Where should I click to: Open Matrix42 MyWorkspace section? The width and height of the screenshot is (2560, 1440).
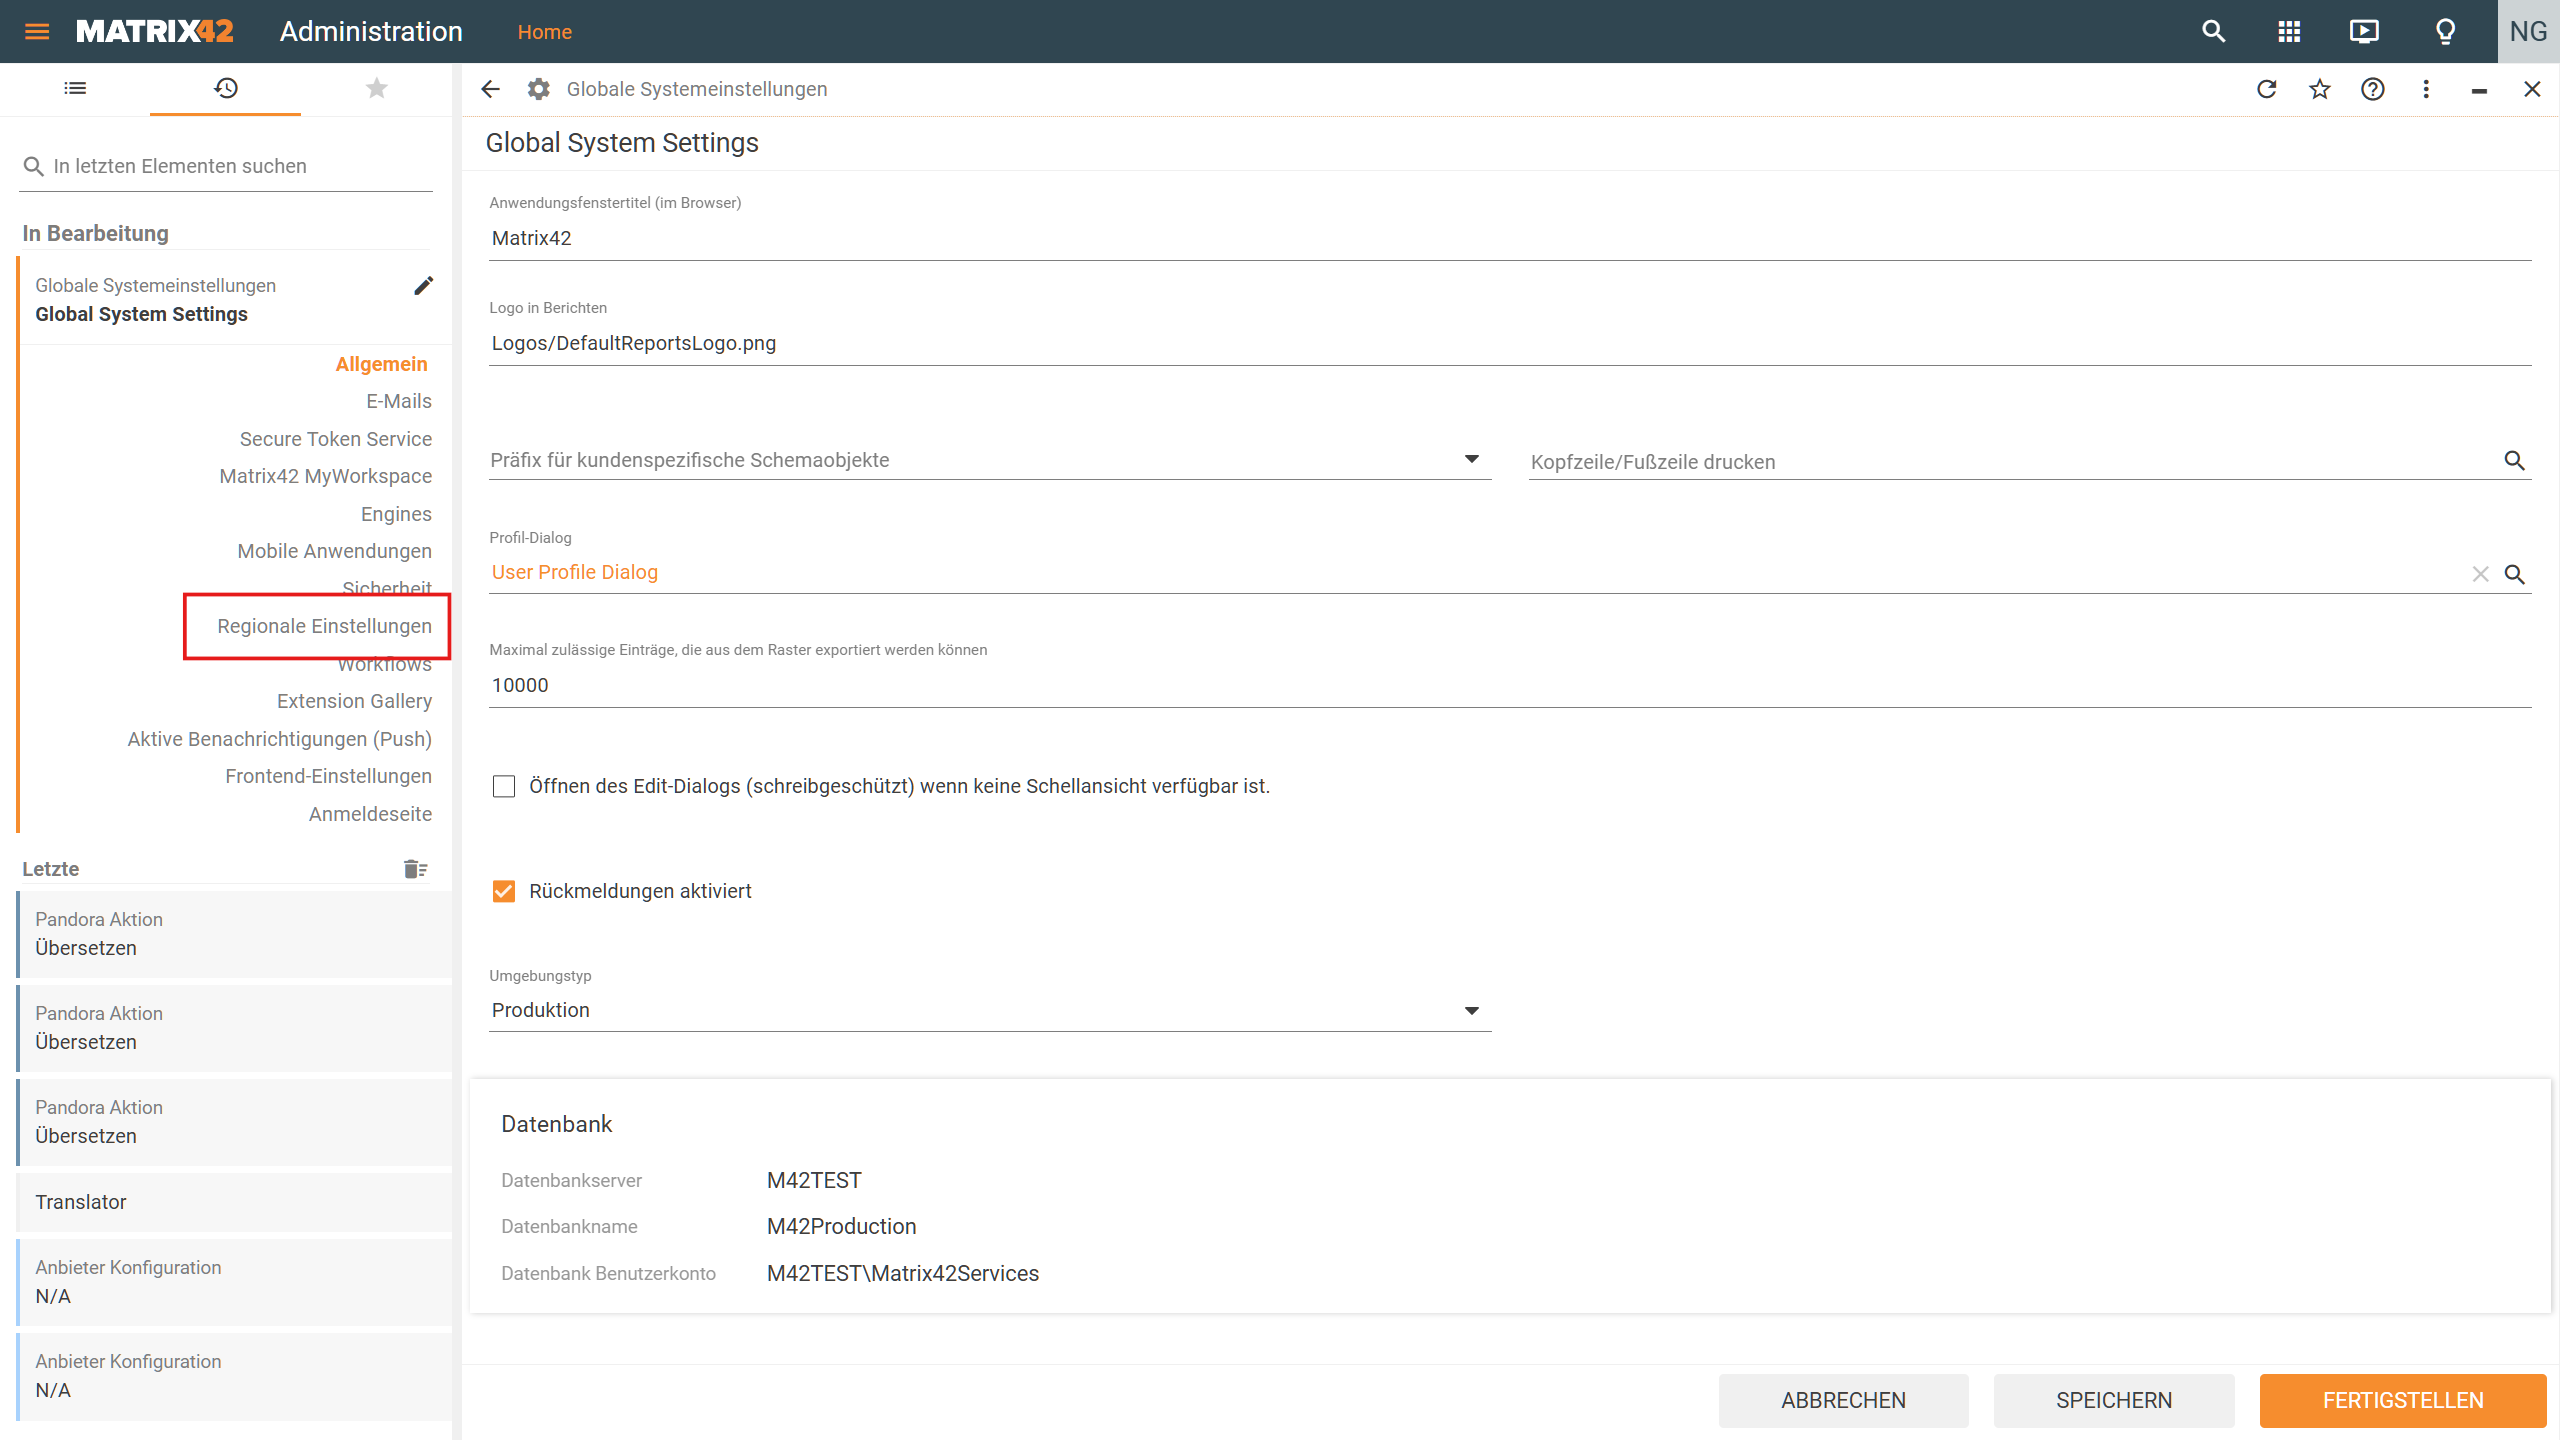pyautogui.click(x=325, y=476)
